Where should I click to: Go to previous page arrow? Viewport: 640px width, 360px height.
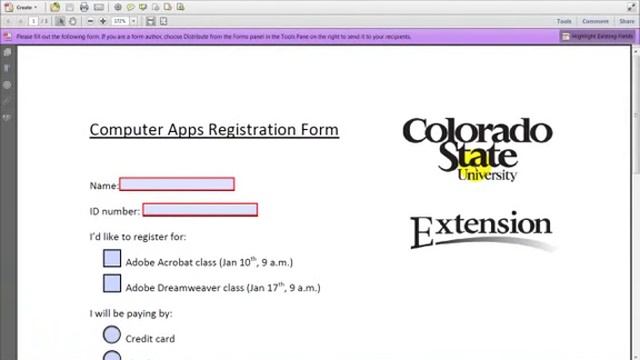click(x=9, y=21)
